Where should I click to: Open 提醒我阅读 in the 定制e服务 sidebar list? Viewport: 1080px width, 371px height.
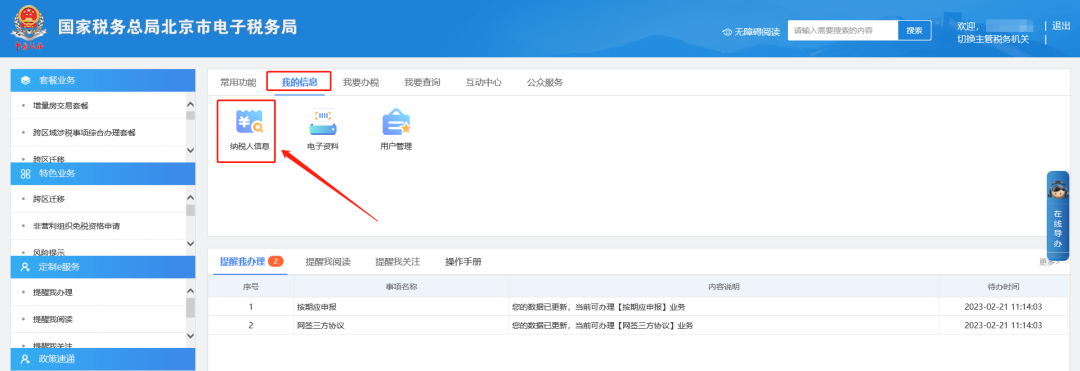tap(53, 319)
